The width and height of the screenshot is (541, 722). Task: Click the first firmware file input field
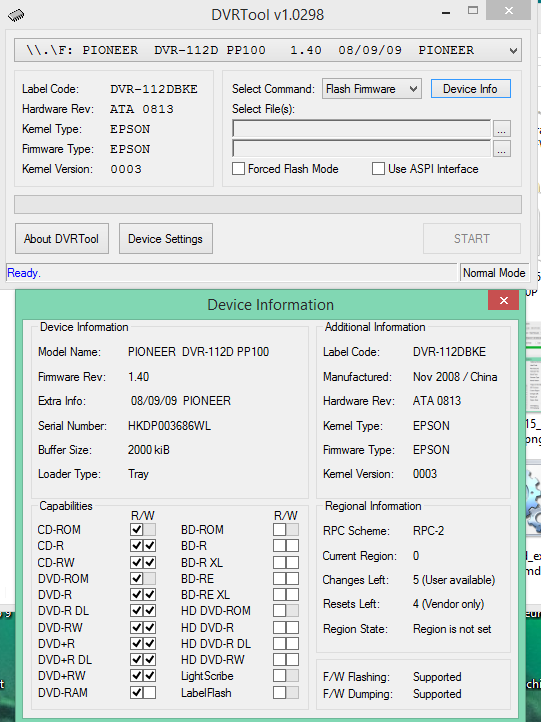click(x=361, y=129)
